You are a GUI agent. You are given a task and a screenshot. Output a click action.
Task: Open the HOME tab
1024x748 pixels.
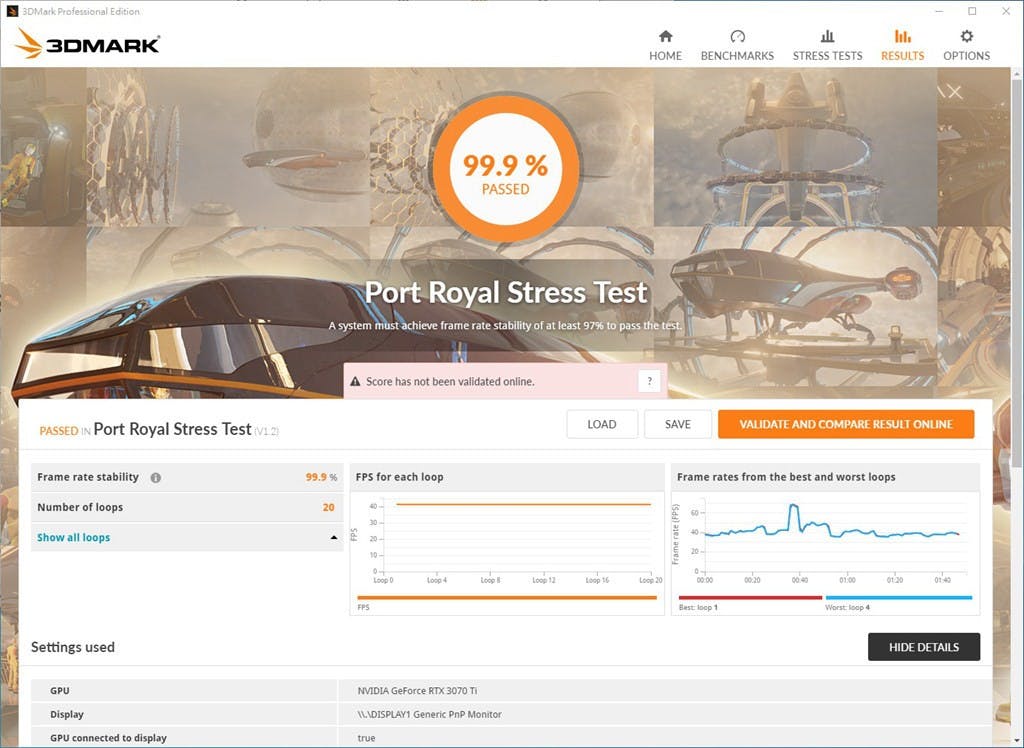(665, 45)
